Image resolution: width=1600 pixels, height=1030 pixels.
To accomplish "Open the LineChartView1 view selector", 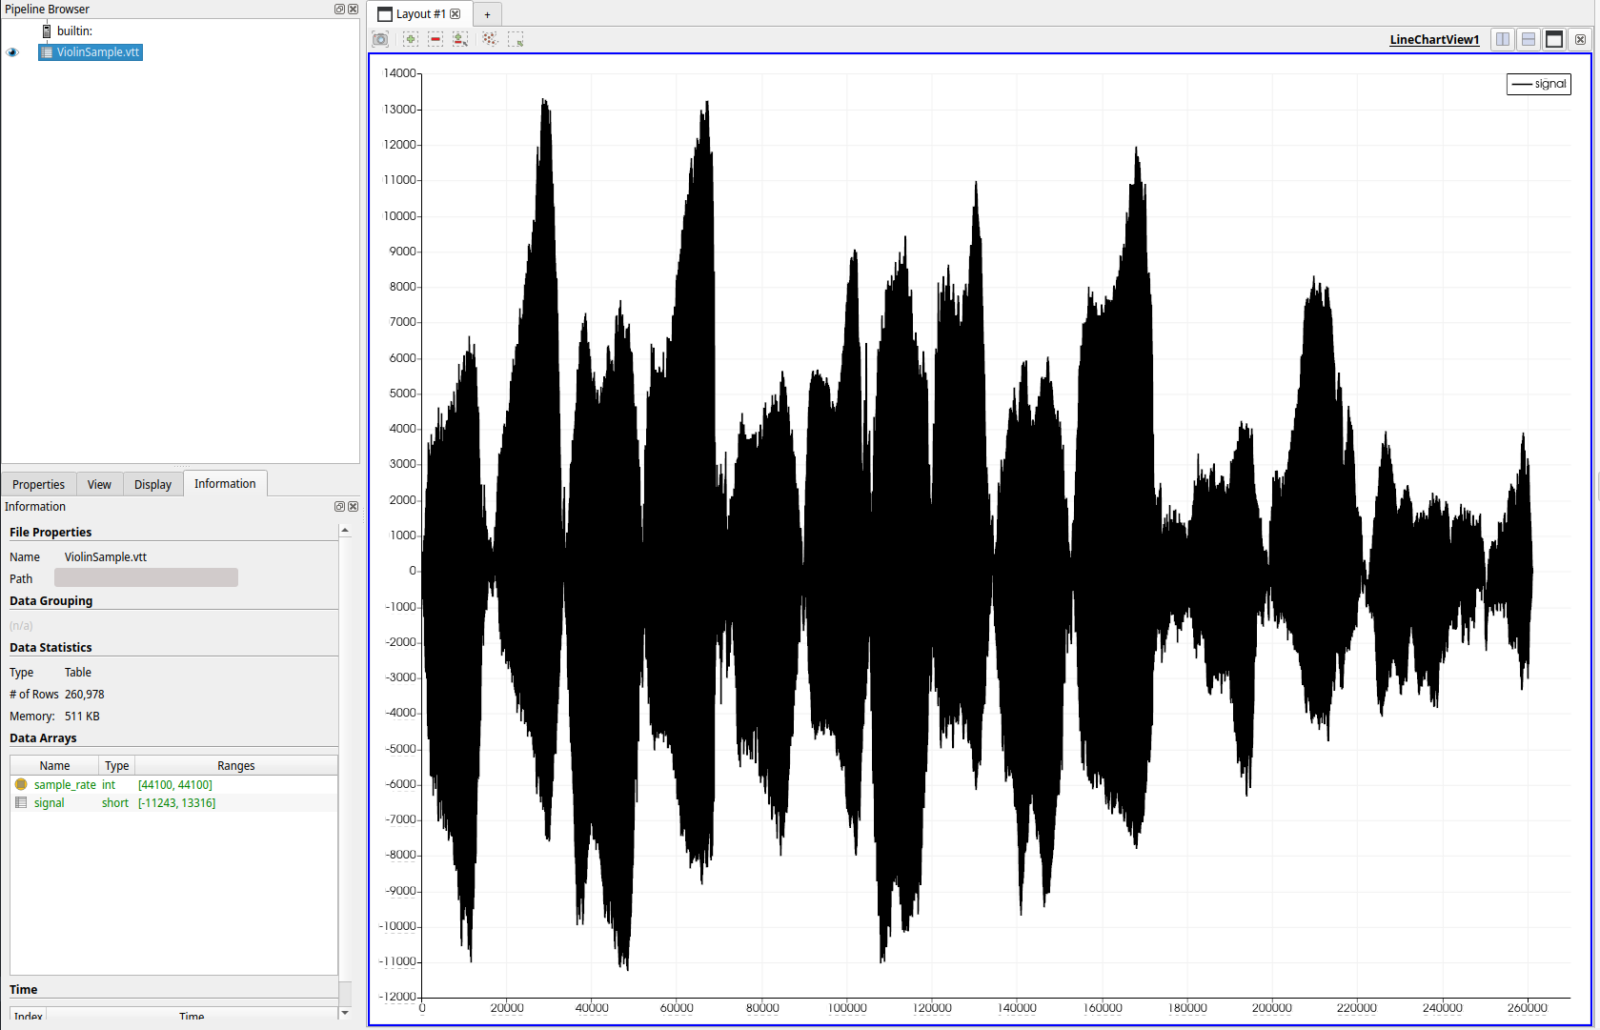I will (x=1433, y=39).
